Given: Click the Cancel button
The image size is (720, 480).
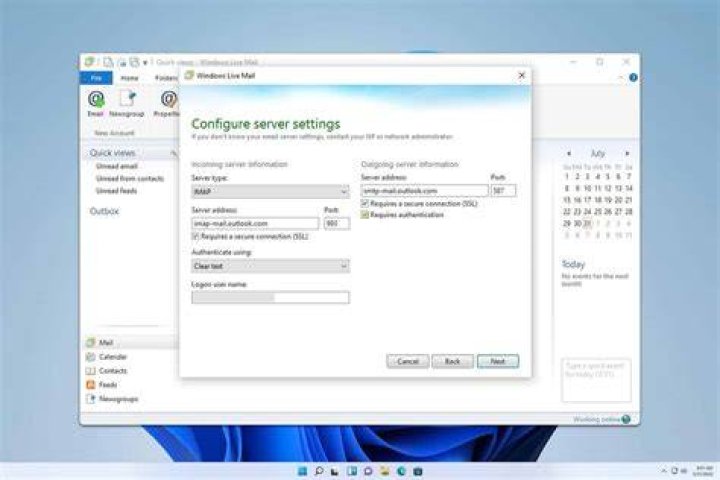Looking at the screenshot, I should click(x=408, y=361).
